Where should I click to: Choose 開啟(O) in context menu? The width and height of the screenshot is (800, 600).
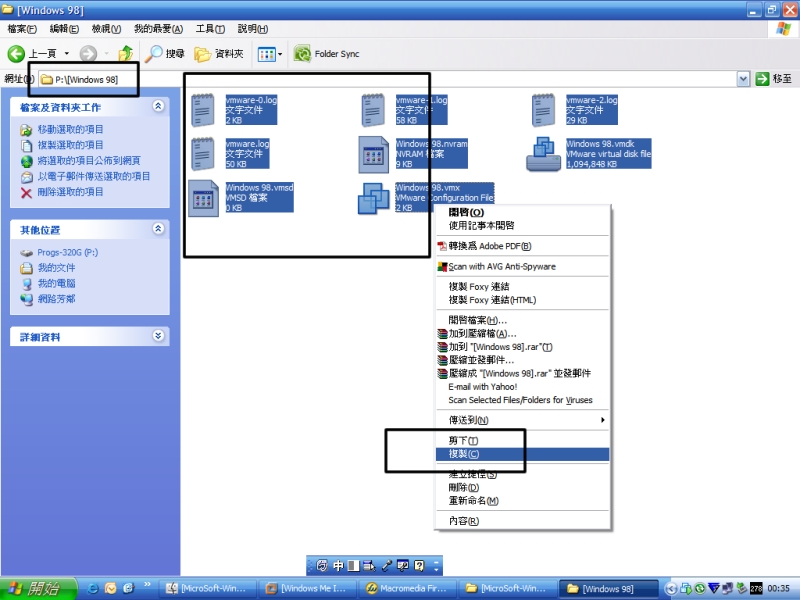point(522,212)
